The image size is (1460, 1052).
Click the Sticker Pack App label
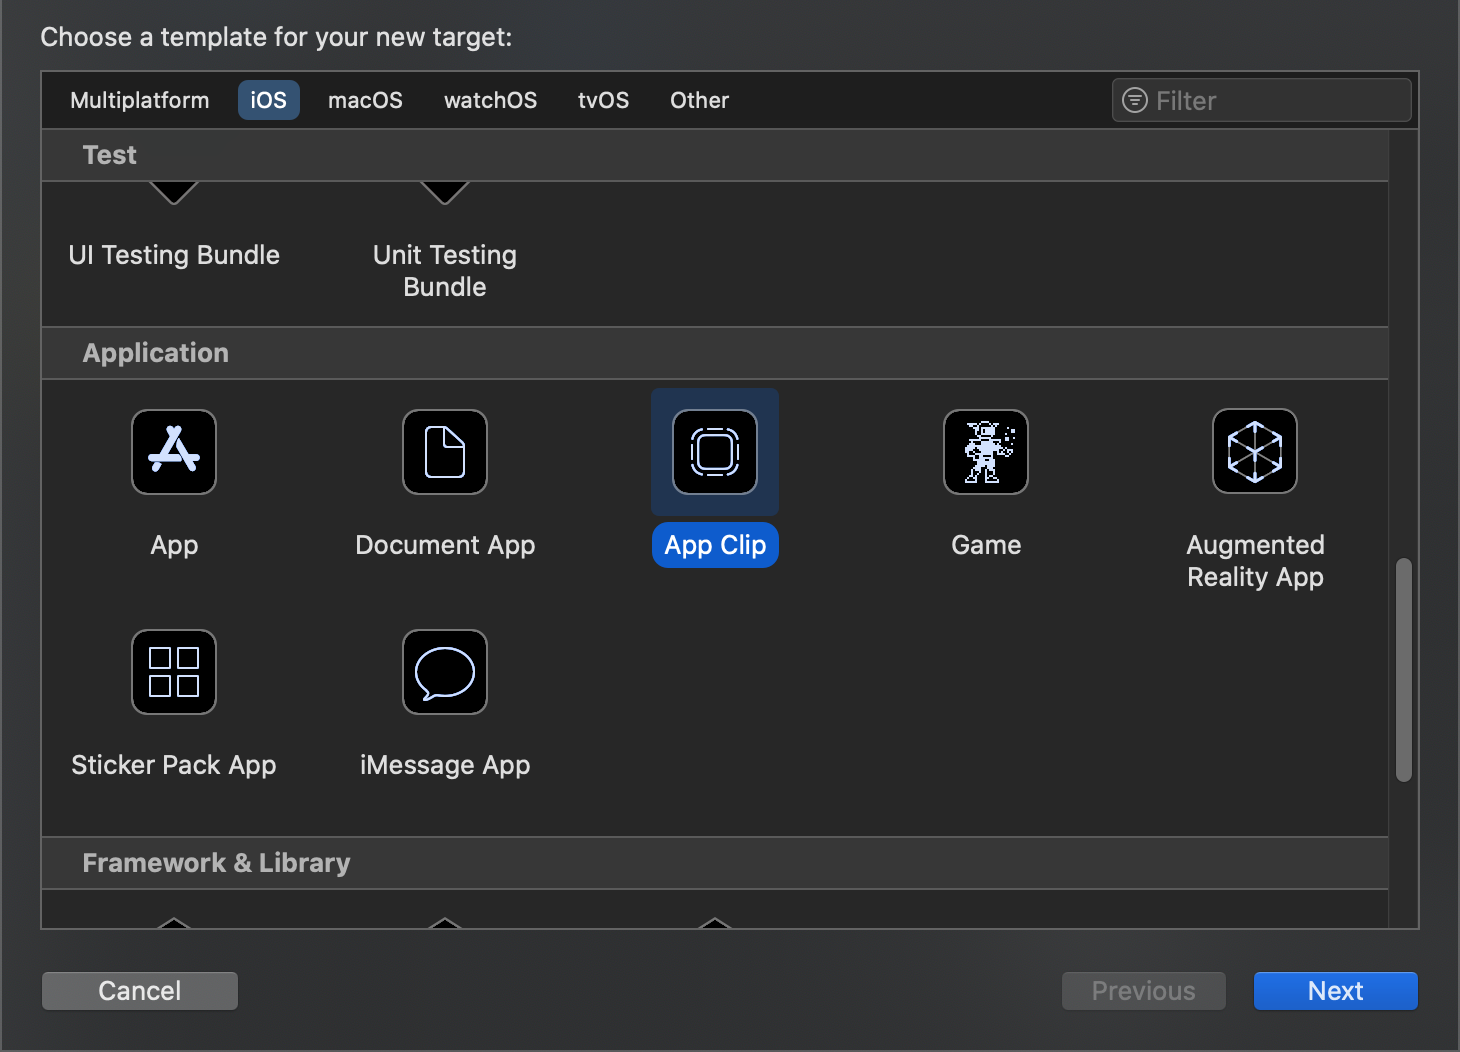click(174, 765)
